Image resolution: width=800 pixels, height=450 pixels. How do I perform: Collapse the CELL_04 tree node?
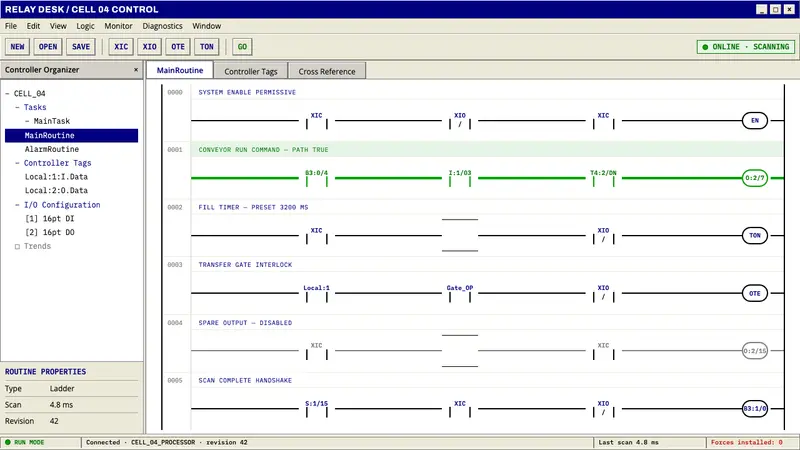7,94
